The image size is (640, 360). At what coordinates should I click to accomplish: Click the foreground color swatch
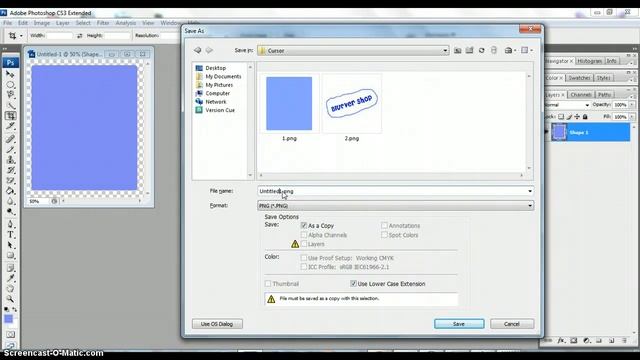click(8, 318)
